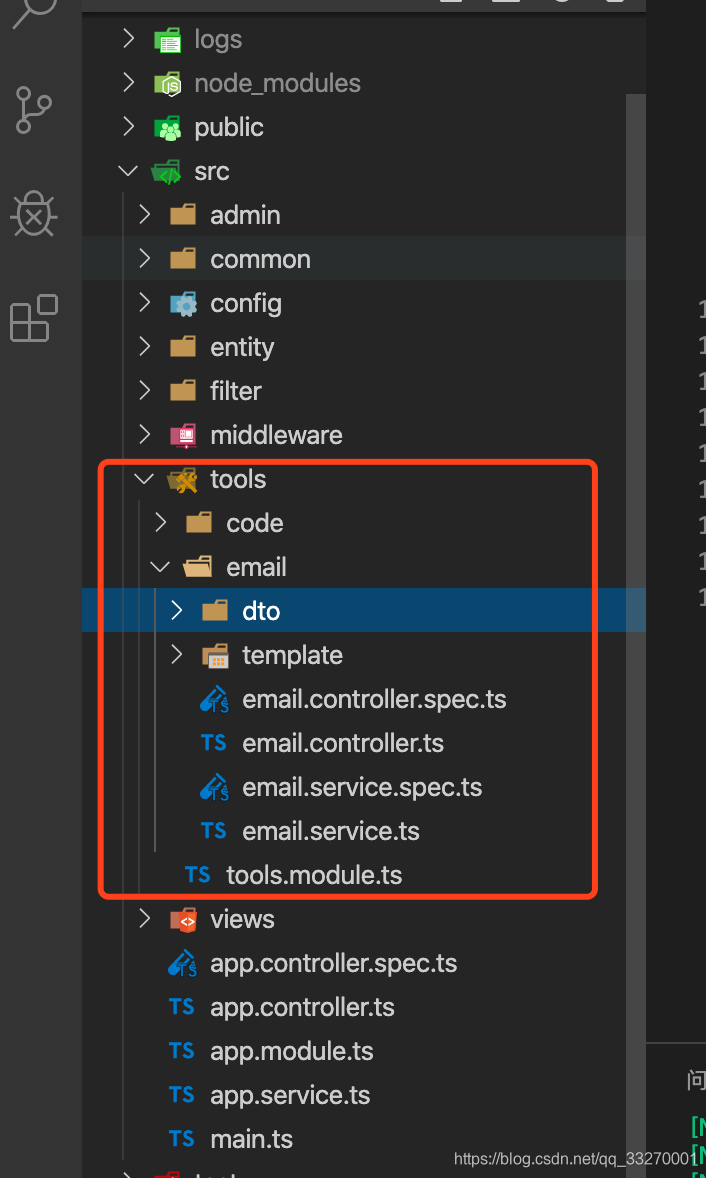The width and height of the screenshot is (706, 1178).
Task: Open email.service.ts file
Action: click(330, 831)
